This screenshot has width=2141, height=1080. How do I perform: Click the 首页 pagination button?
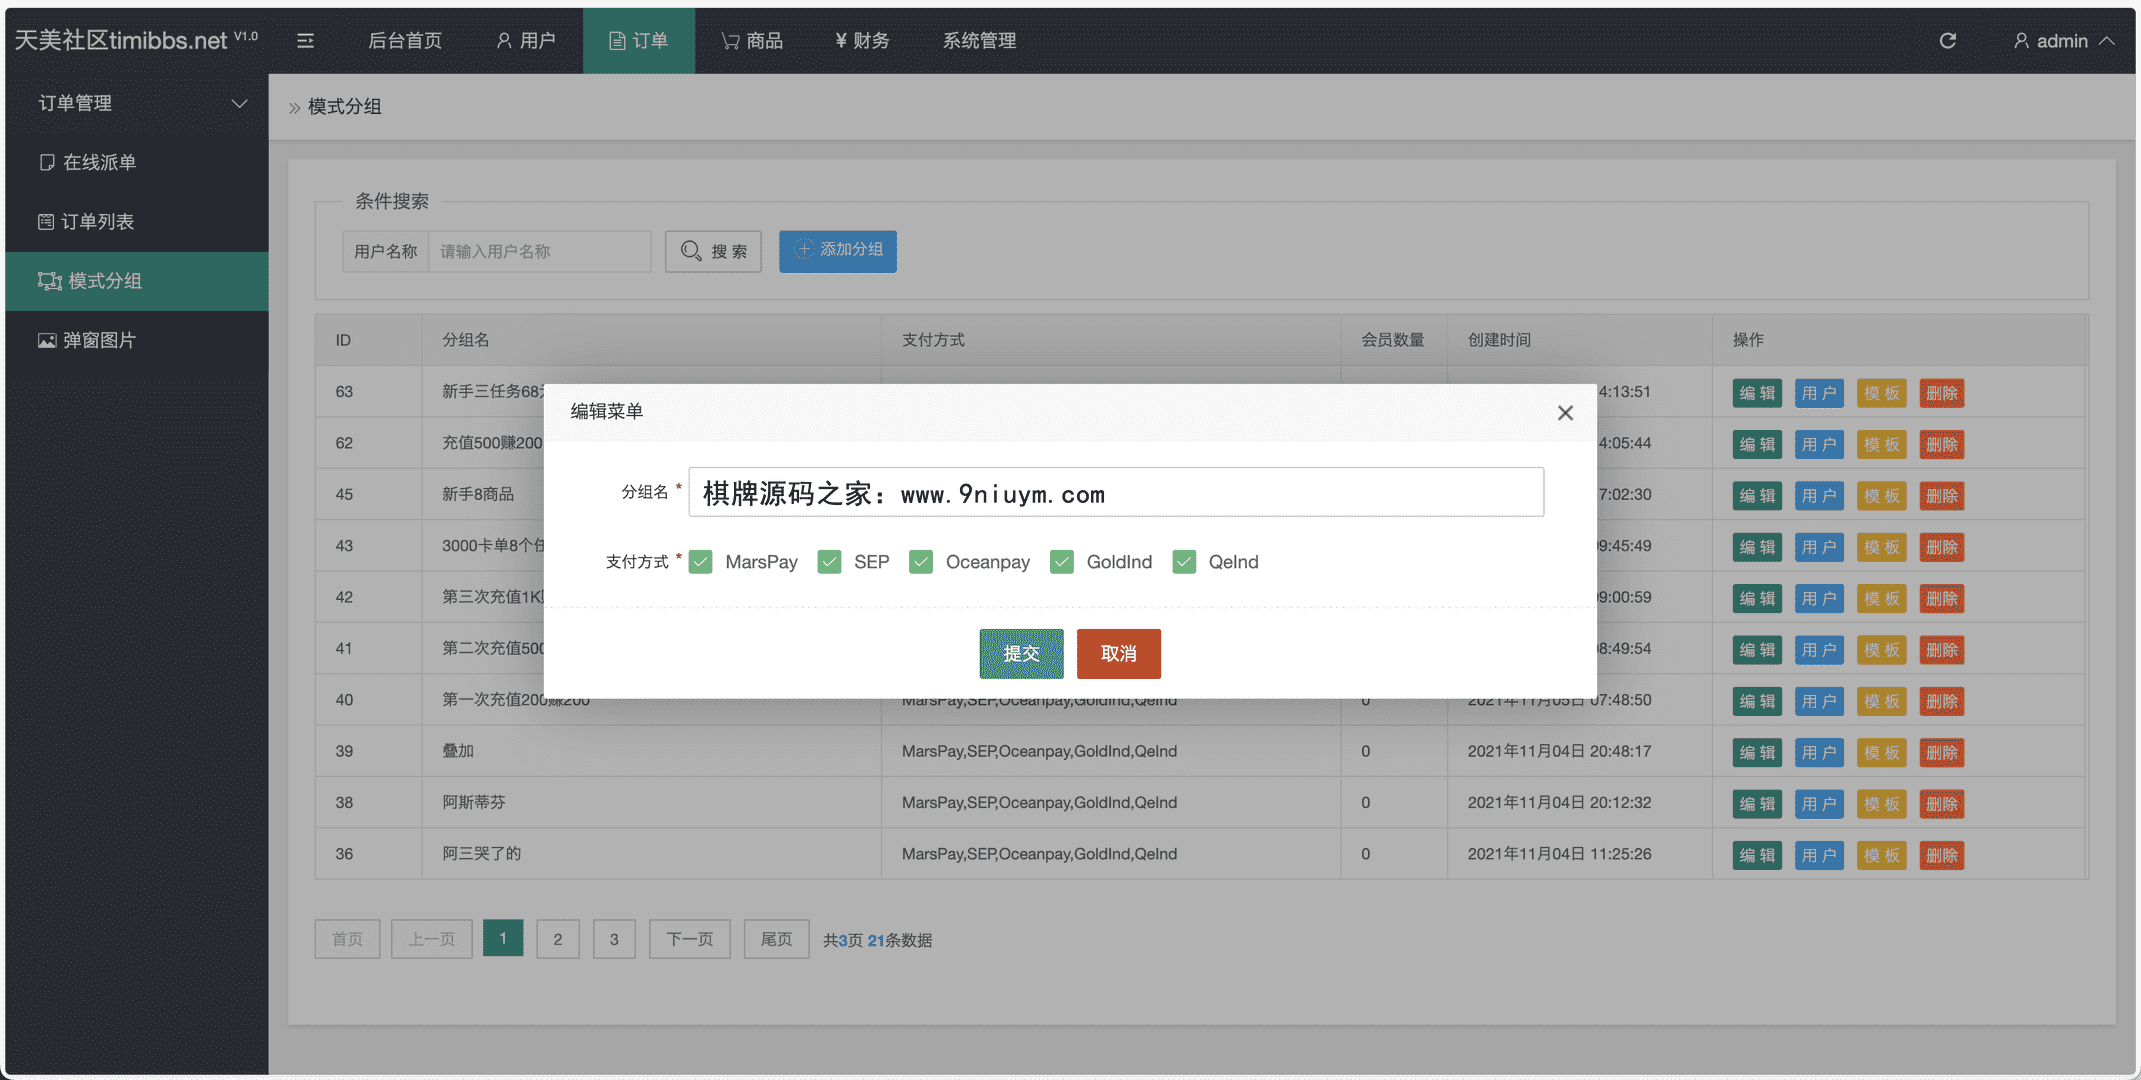pos(347,939)
